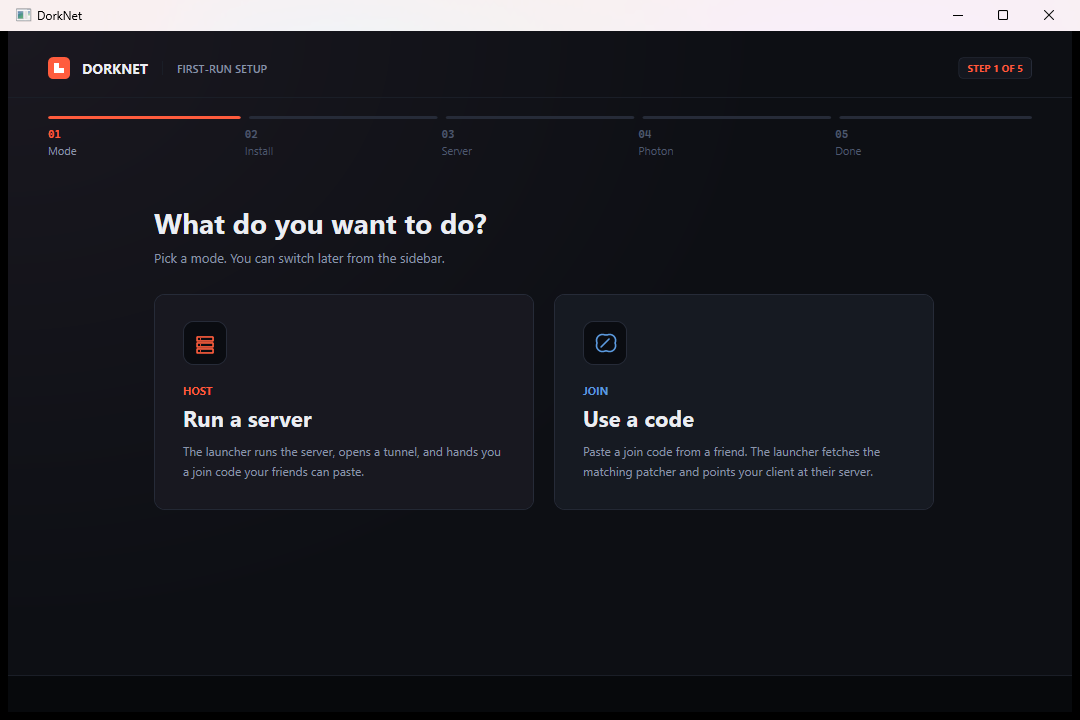Viewport: 1080px width, 720px height.
Task: Click the server stack icon in Host card
Action: (x=205, y=343)
